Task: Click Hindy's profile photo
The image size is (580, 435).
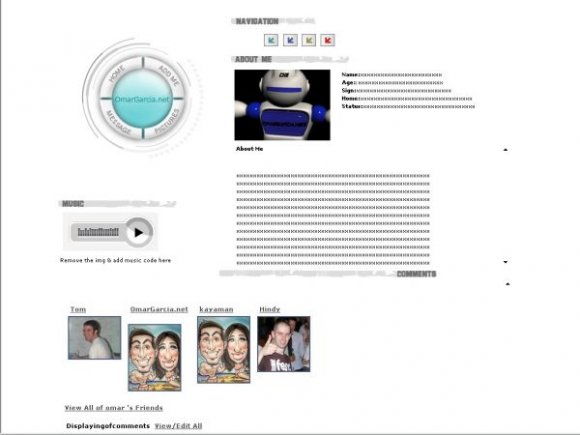Action: (x=284, y=344)
